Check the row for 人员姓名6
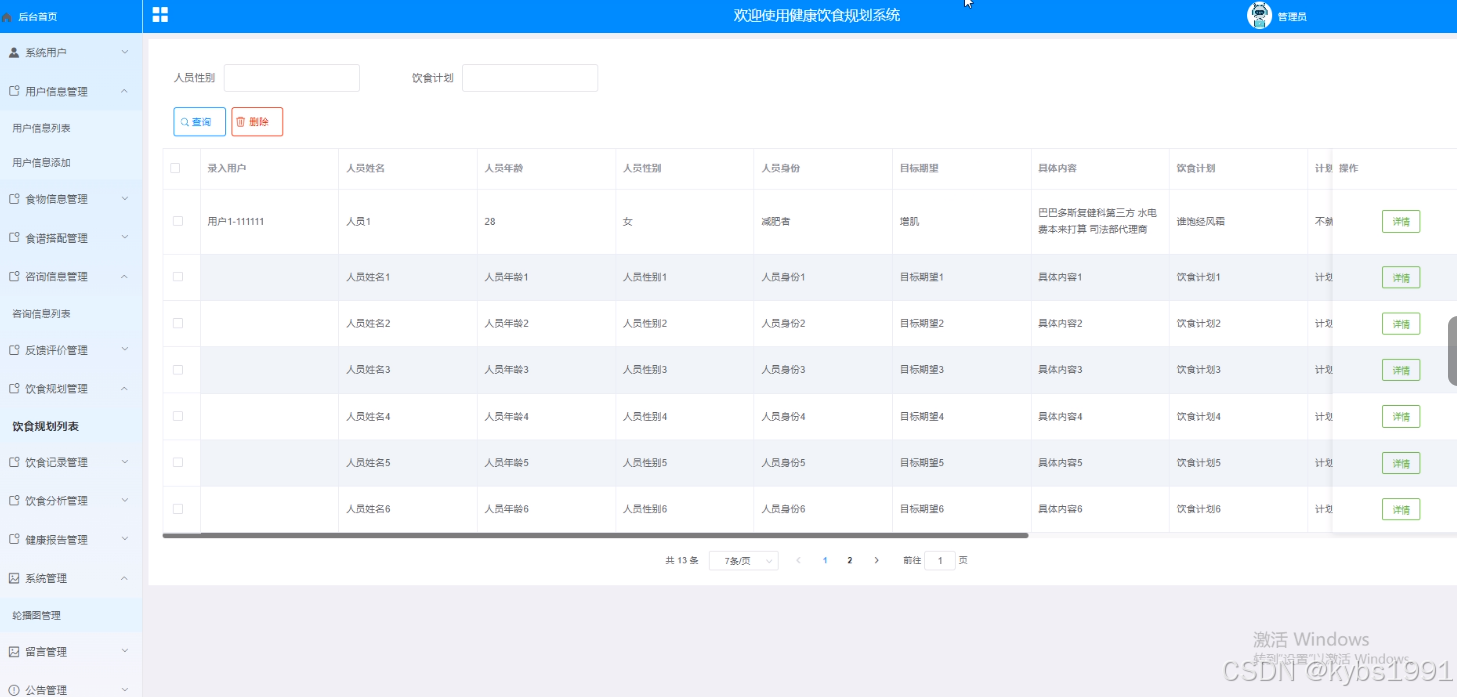This screenshot has width=1457, height=697. click(x=178, y=509)
